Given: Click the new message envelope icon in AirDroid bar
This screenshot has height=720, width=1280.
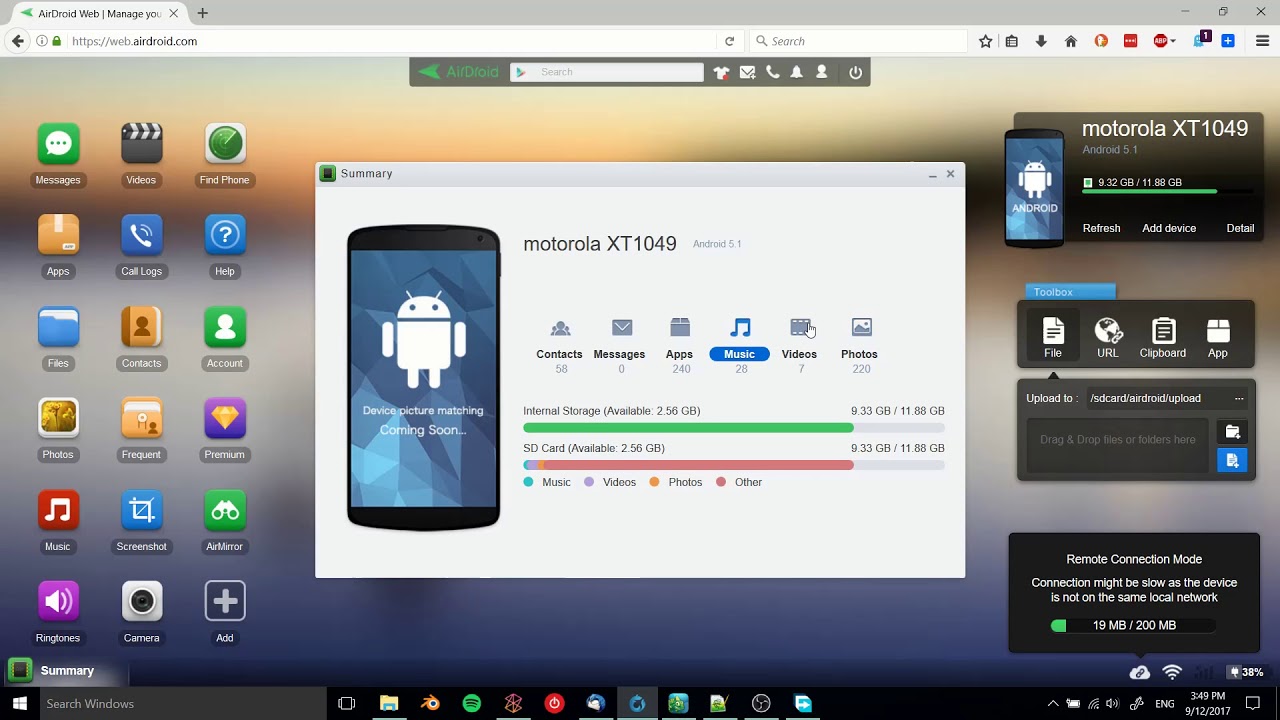Looking at the screenshot, I should click(747, 72).
